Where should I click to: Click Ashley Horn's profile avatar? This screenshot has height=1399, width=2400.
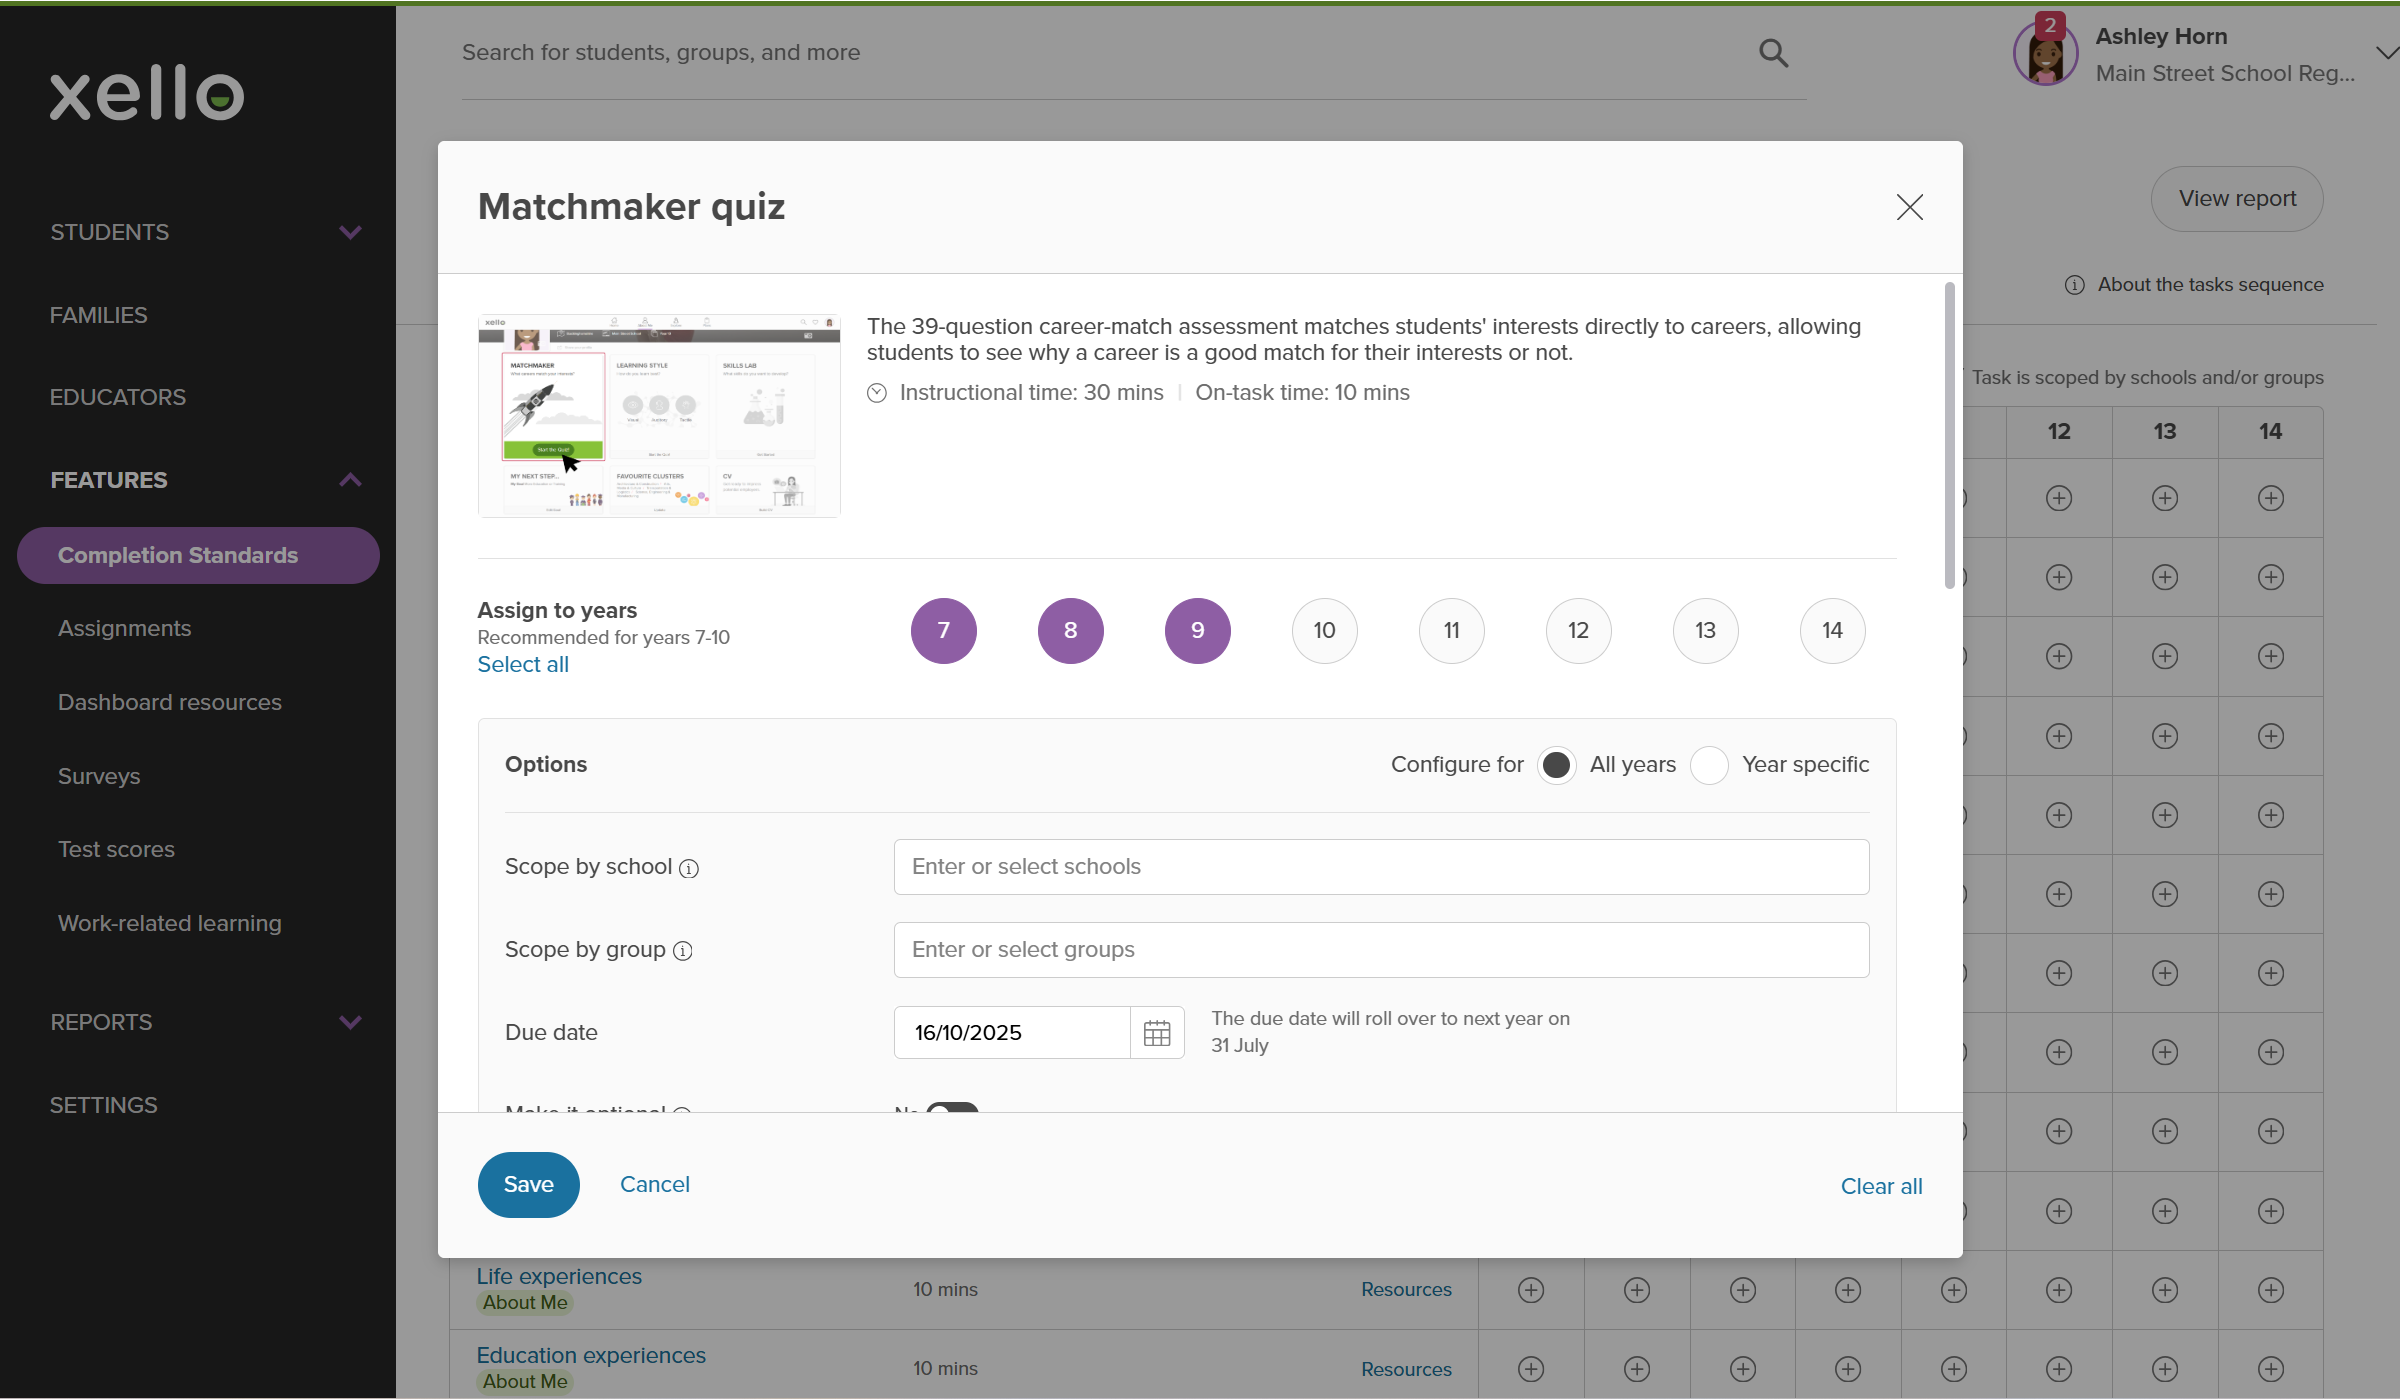[x=2044, y=52]
